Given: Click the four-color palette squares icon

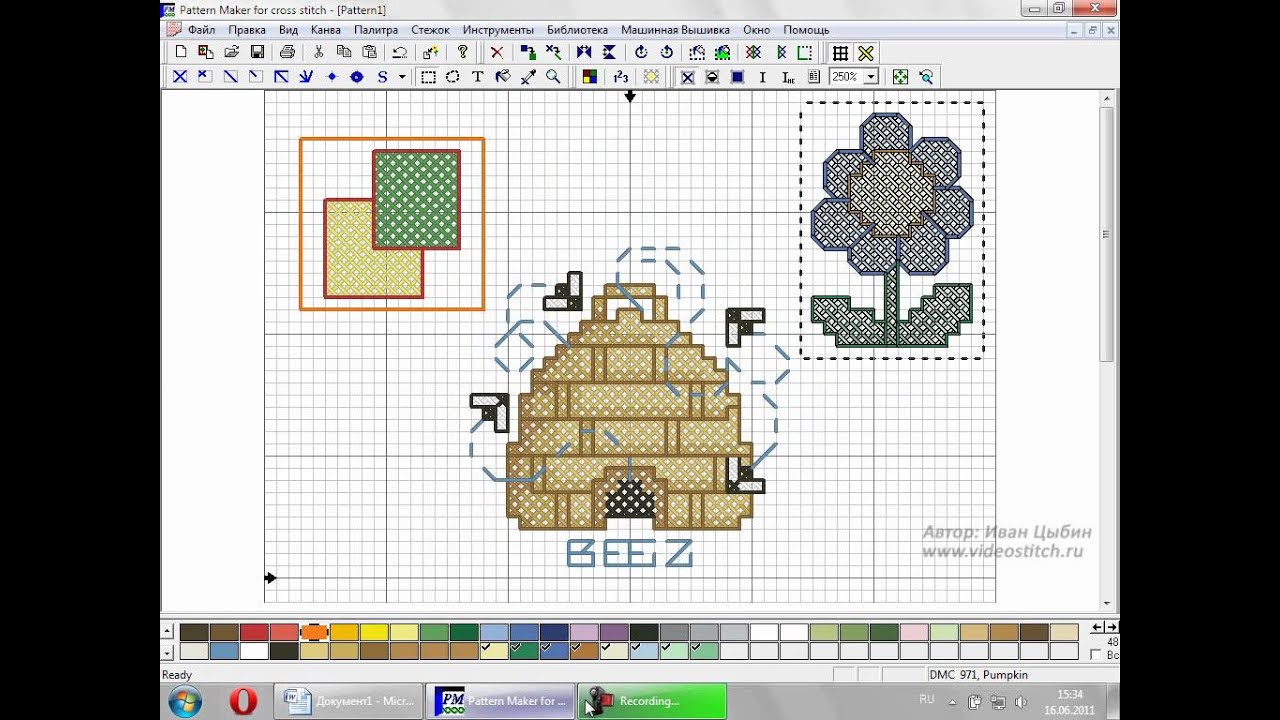Looking at the screenshot, I should (590, 77).
